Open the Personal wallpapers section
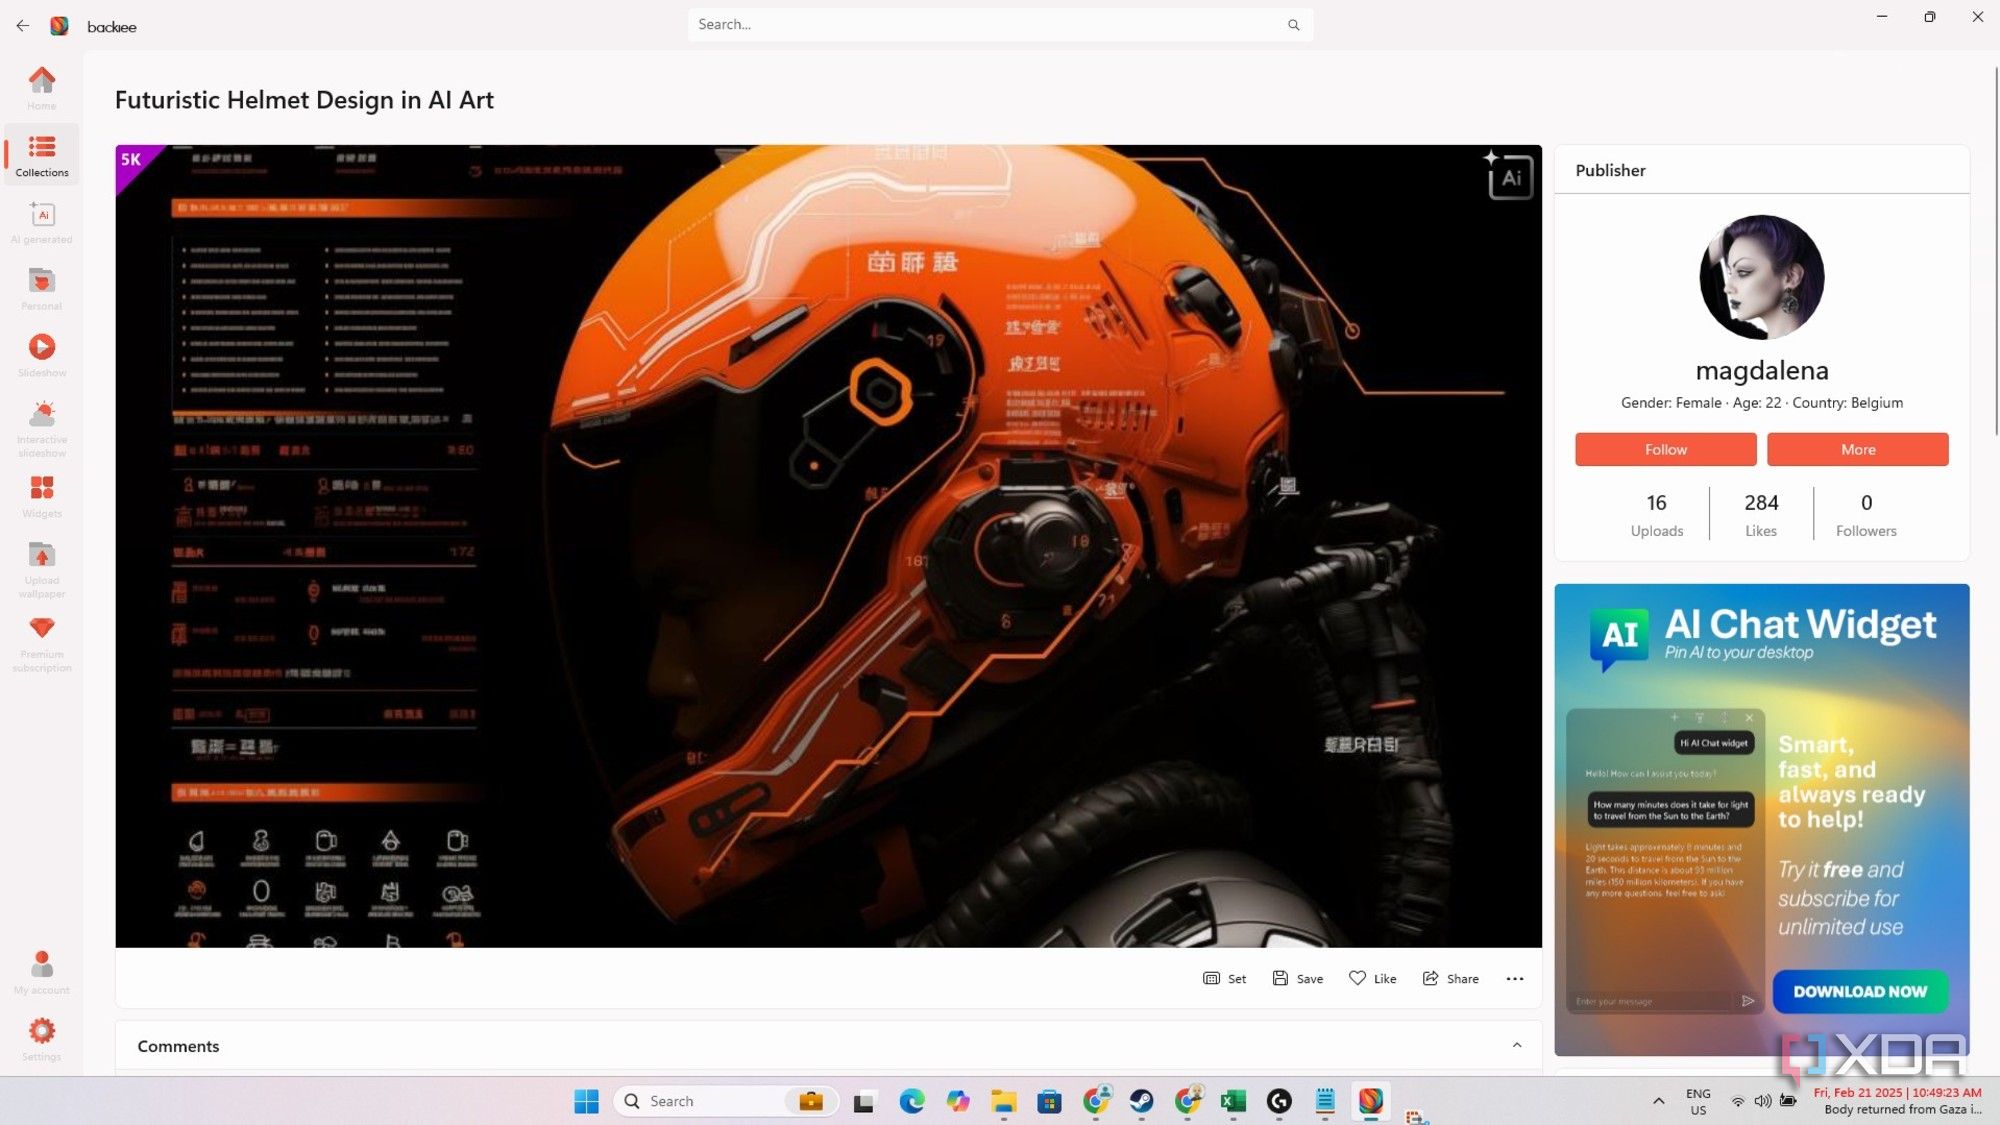The height and width of the screenshot is (1125, 2000). pos(41,289)
